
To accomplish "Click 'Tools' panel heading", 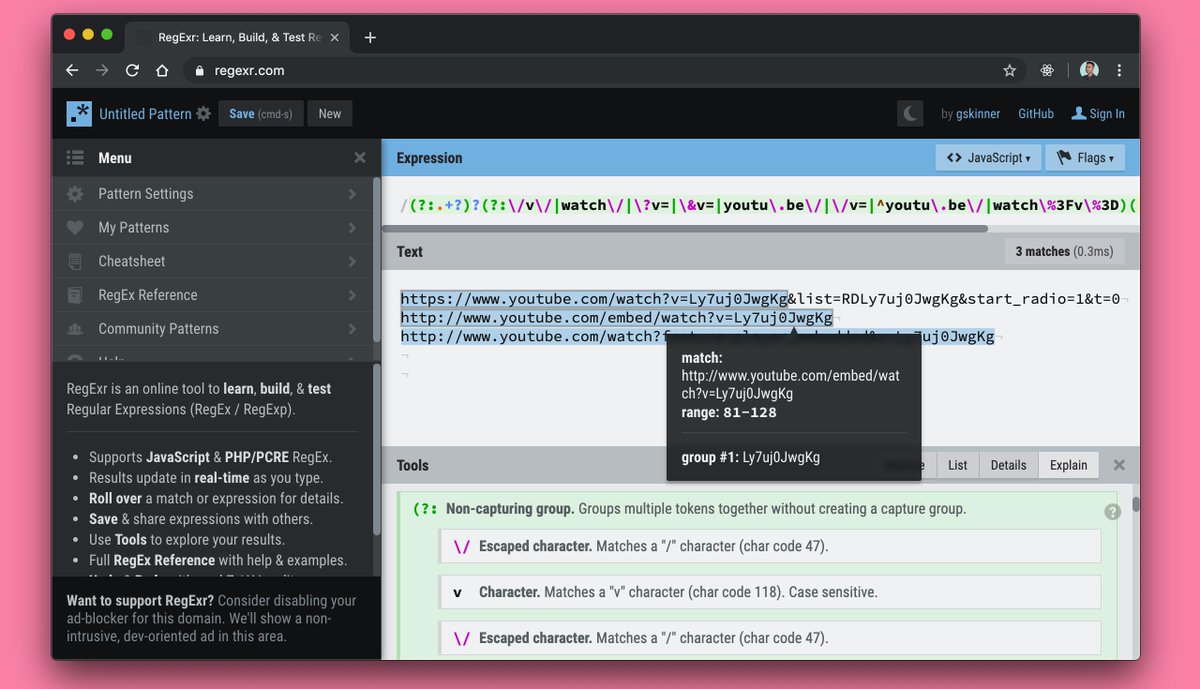I will [412, 465].
